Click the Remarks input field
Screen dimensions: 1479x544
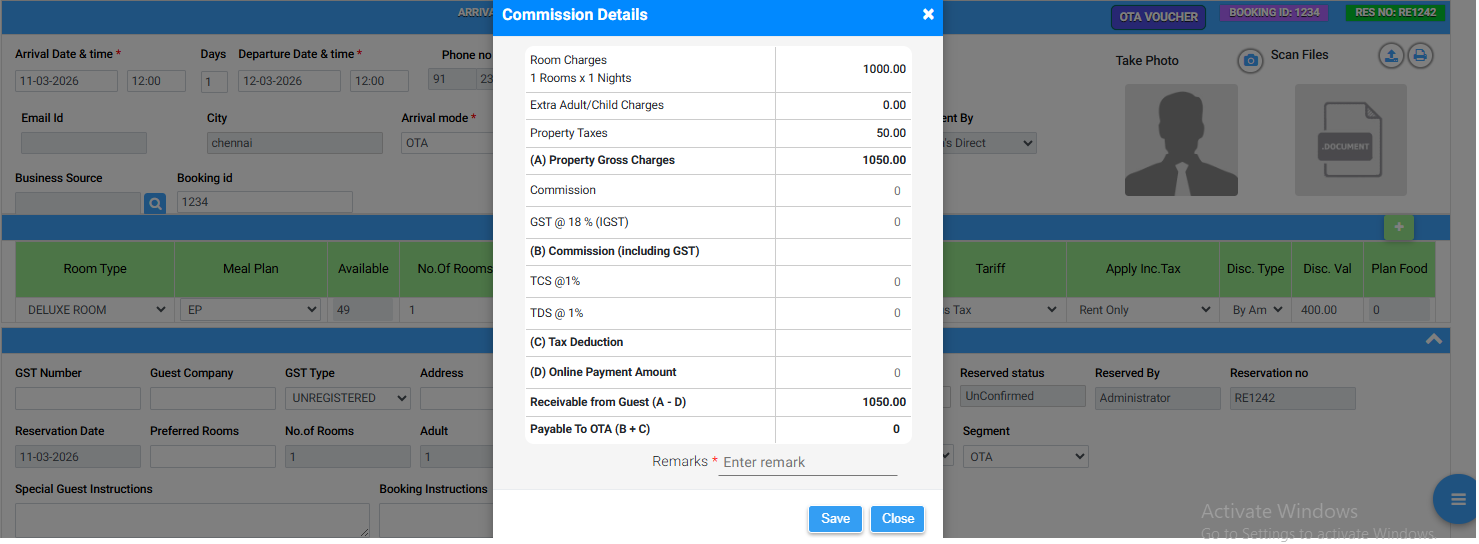(807, 462)
